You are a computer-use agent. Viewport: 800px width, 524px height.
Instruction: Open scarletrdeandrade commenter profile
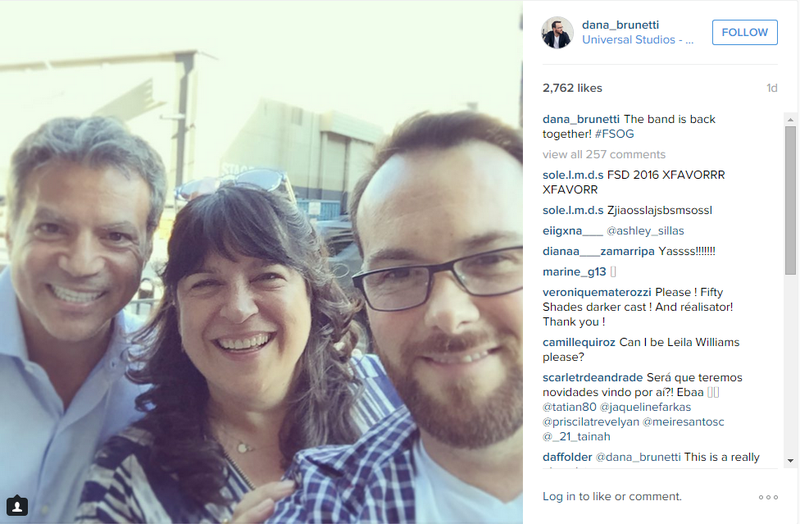592,378
